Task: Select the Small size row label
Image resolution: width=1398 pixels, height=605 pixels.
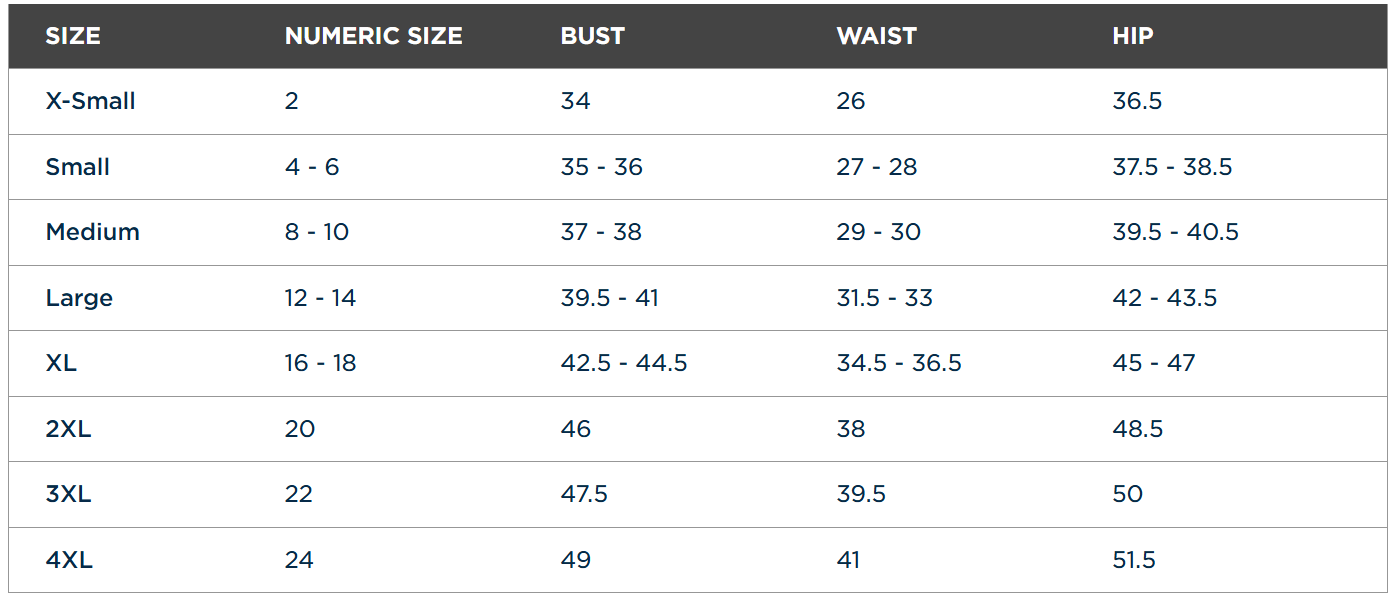Action: (x=77, y=167)
